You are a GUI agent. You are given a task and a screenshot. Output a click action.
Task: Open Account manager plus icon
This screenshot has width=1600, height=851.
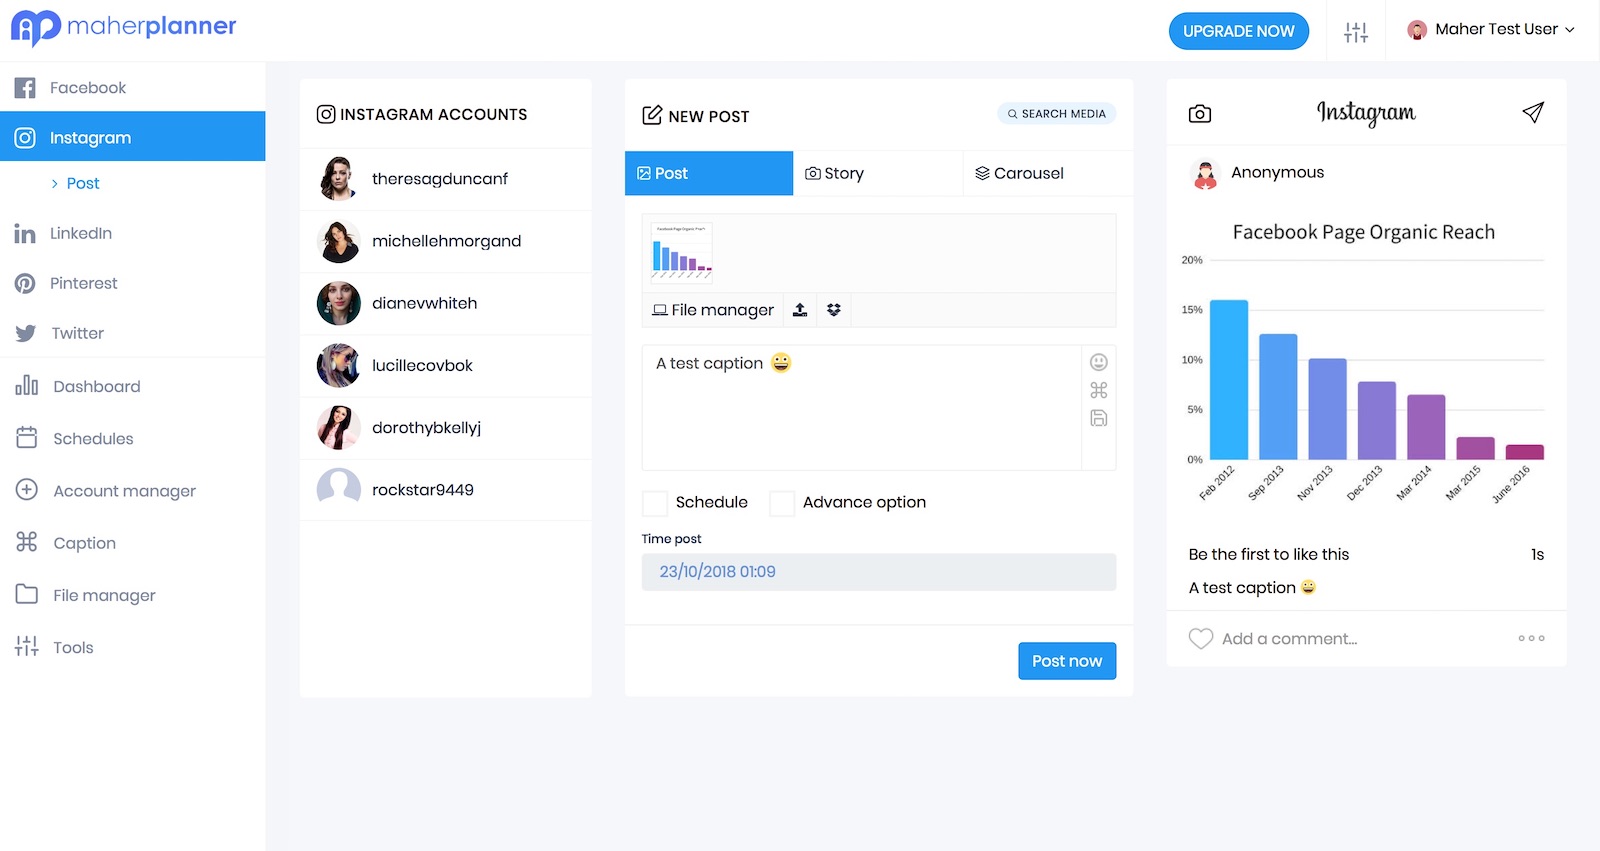[x=27, y=490]
